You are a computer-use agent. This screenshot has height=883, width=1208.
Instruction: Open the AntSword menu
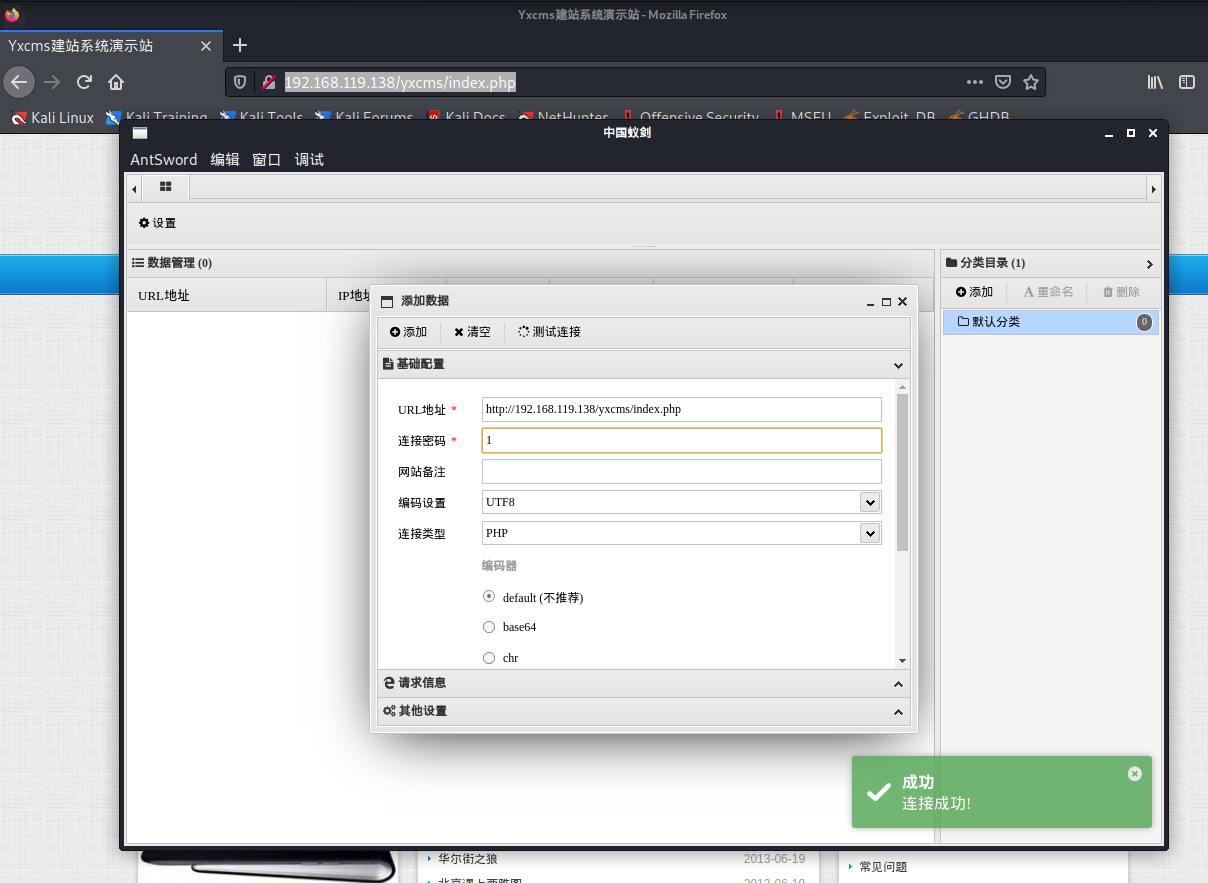pyautogui.click(x=164, y=160)
